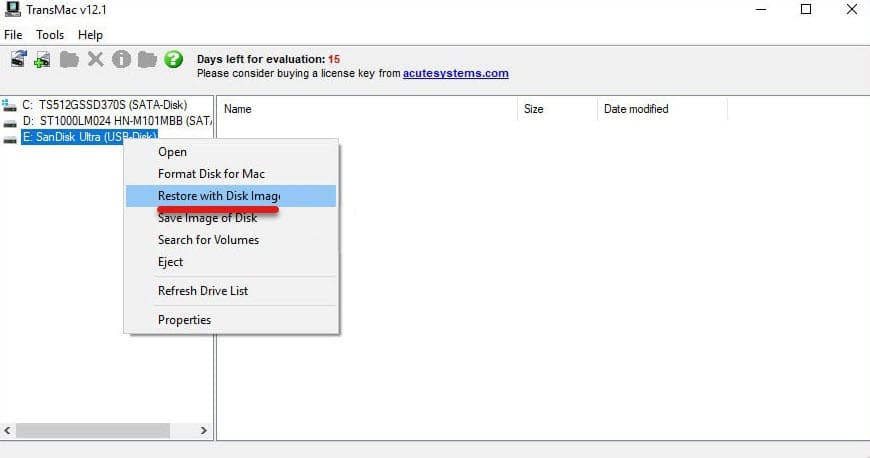
Task: Close the TransMac window
Action: (852, 9)
